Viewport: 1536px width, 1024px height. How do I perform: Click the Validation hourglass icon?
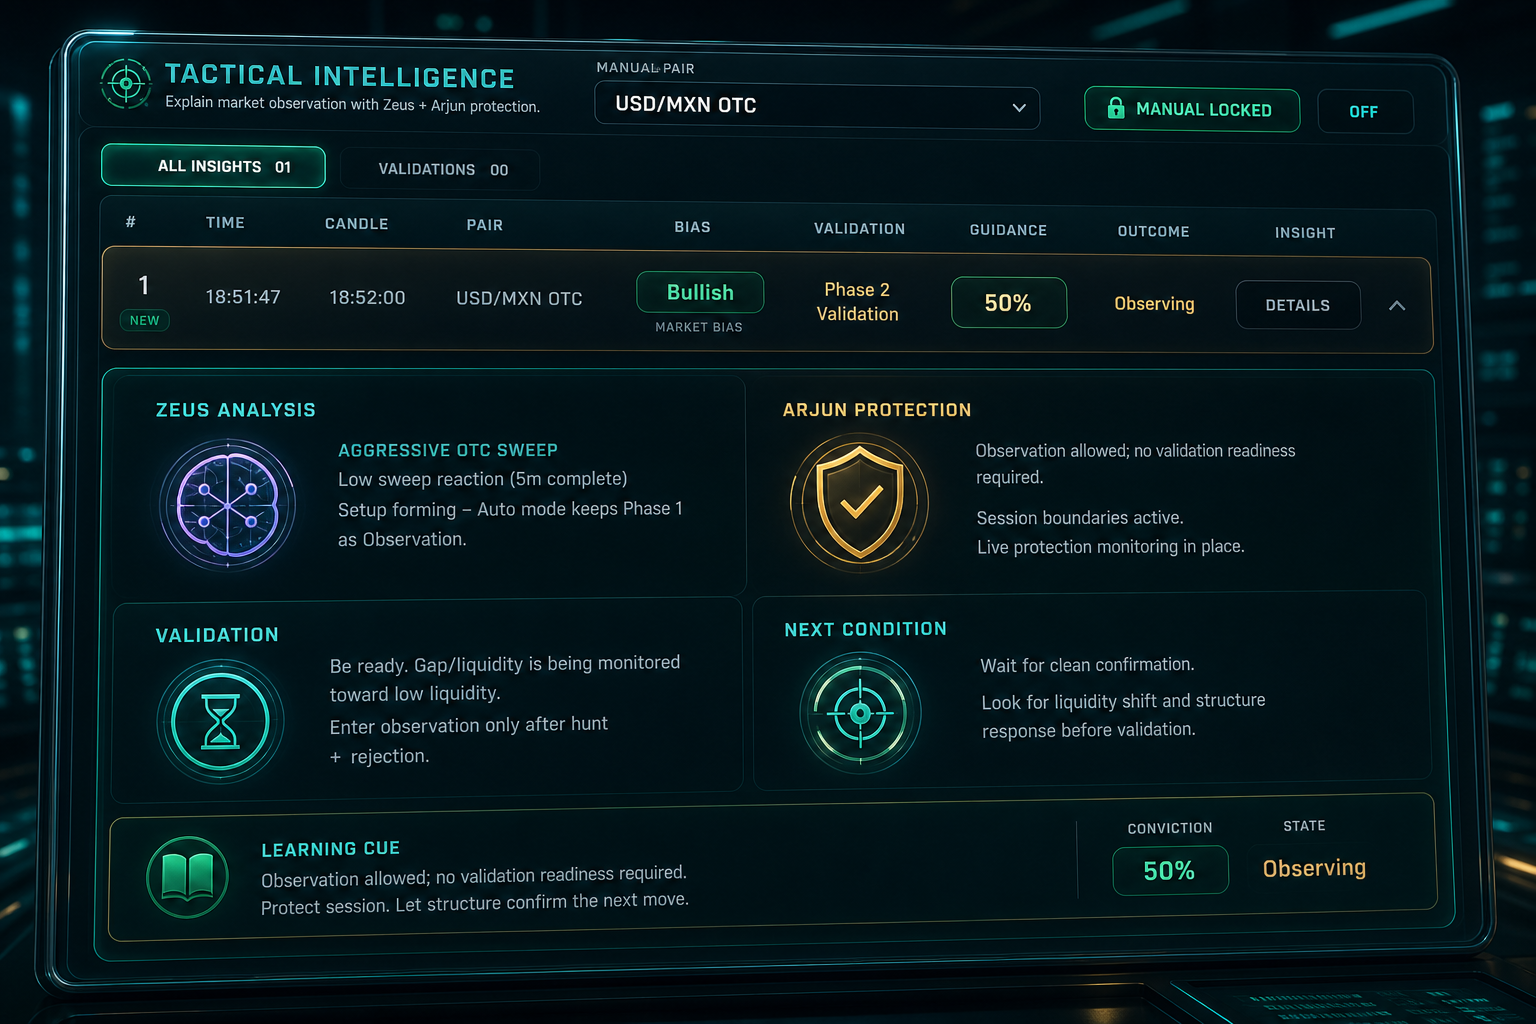[x=220, y=721]
